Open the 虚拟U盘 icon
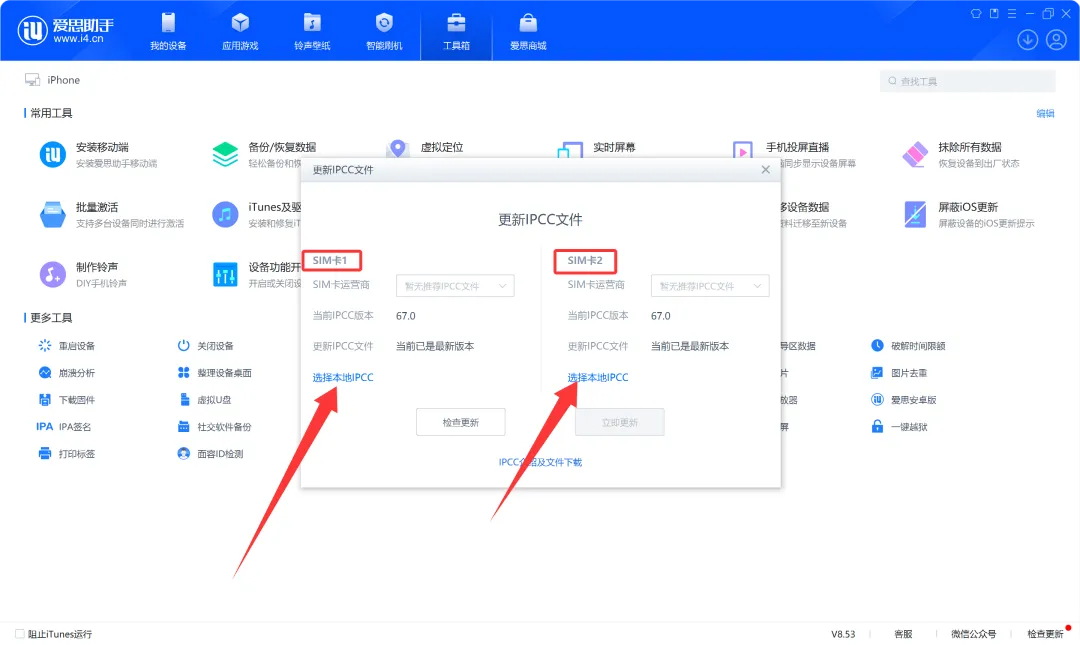Image resolution: width=1080 pixels, height=645 pixels. [x=184, y=399]
